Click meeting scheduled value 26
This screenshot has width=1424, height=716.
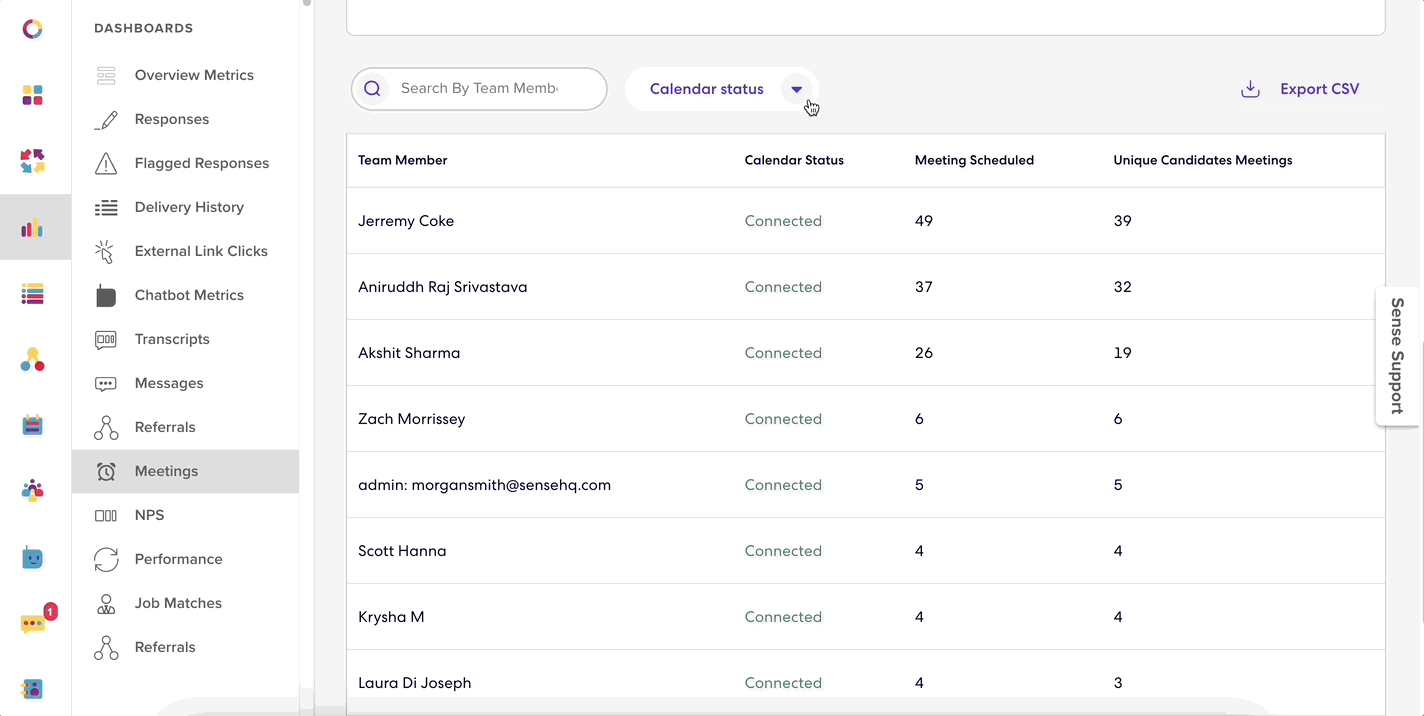[x=924, y=353]
